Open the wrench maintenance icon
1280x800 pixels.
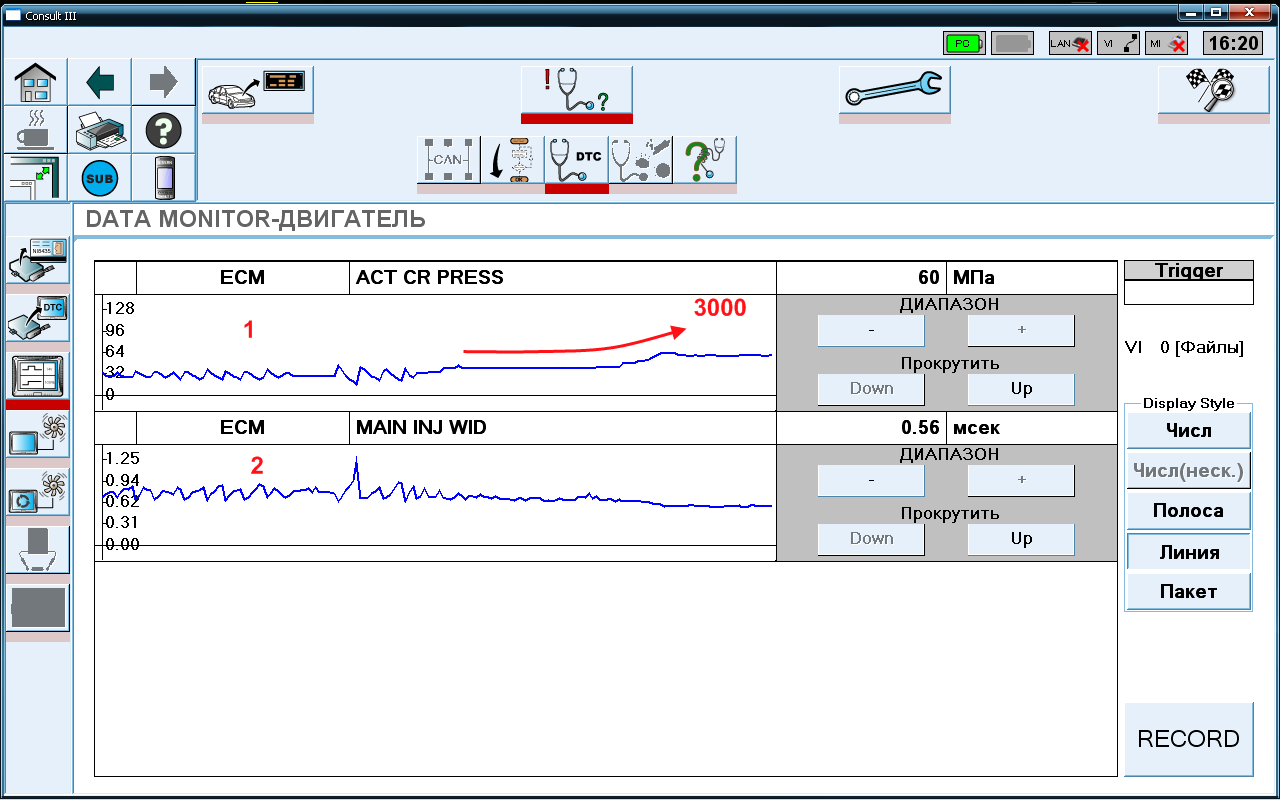(x=894, y=91)
